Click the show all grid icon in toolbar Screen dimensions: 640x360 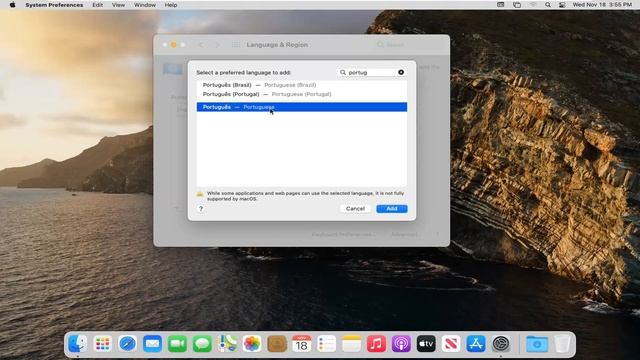(x=236, y=44)
